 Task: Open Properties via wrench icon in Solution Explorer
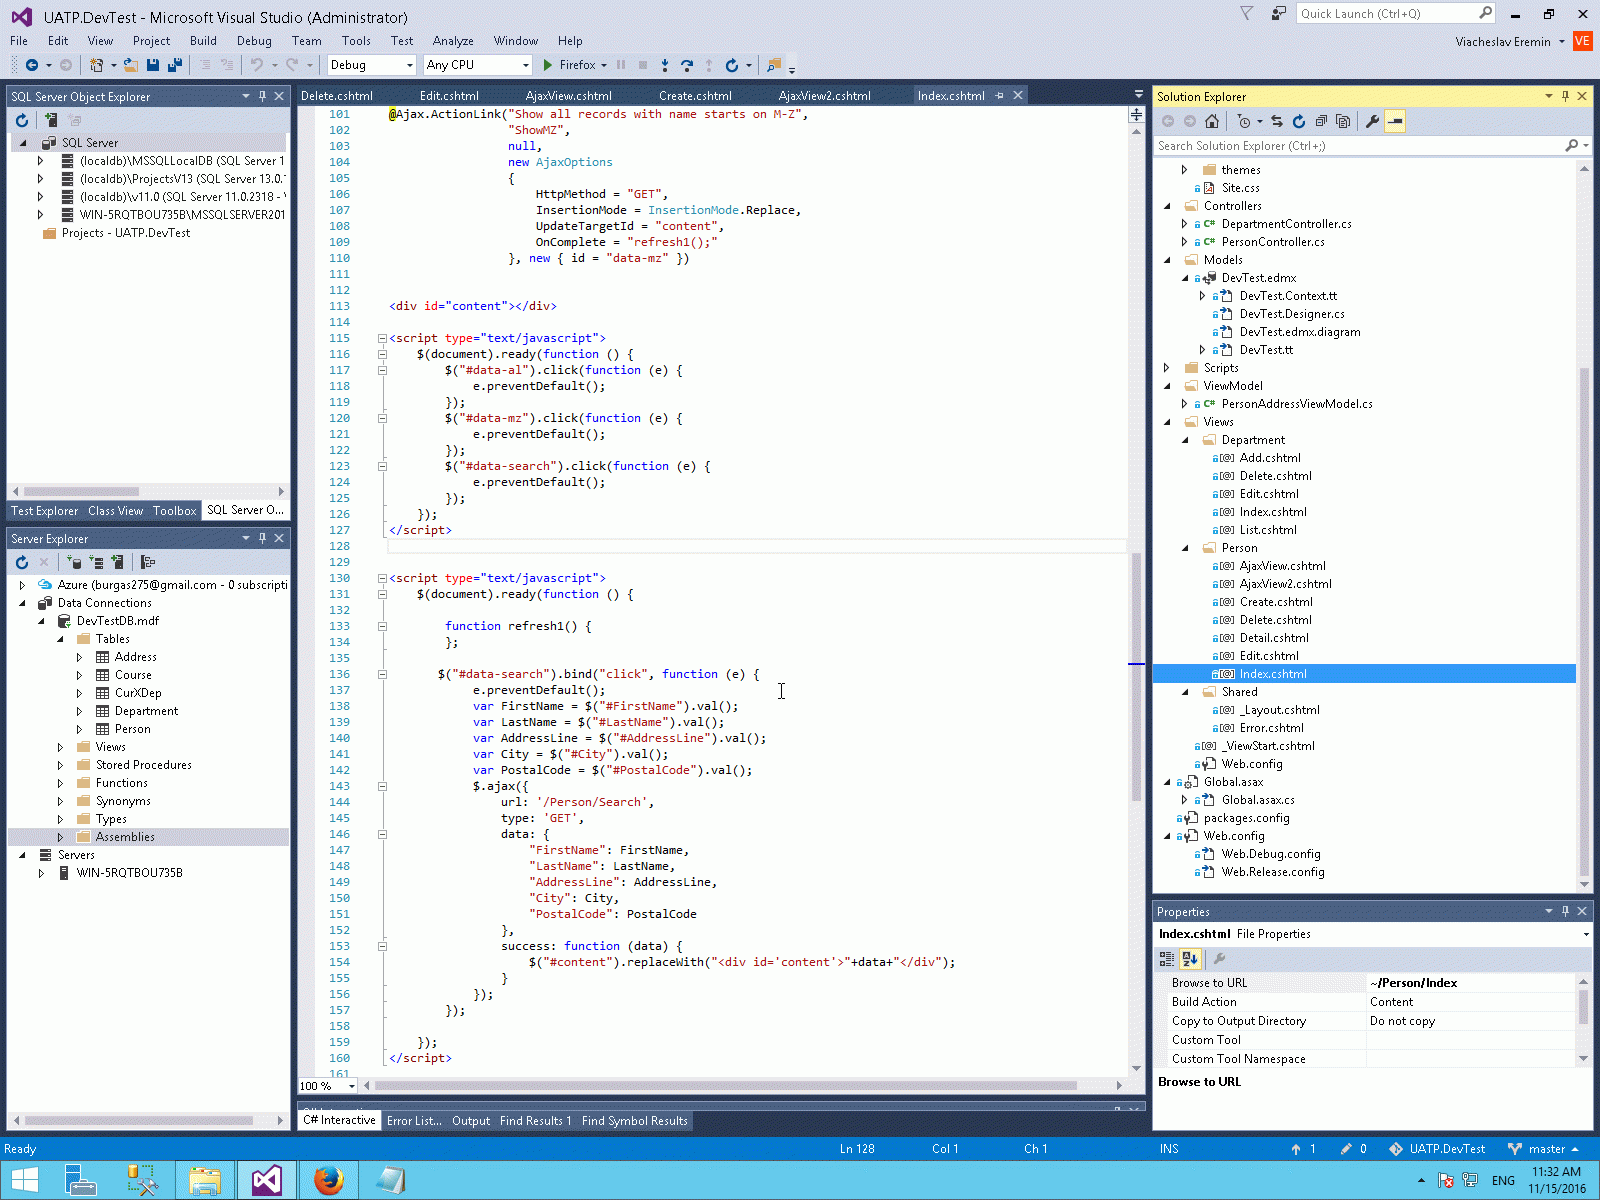coord(1372,121)
